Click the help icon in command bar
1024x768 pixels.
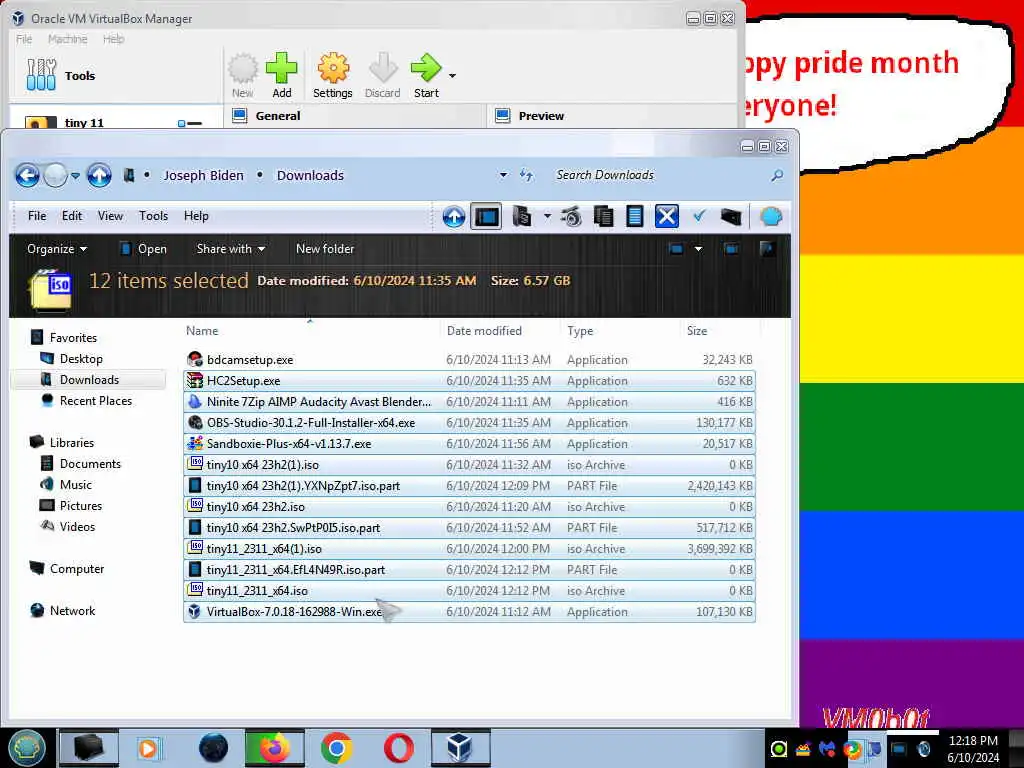pyautogui.click(x=767, y=249)
